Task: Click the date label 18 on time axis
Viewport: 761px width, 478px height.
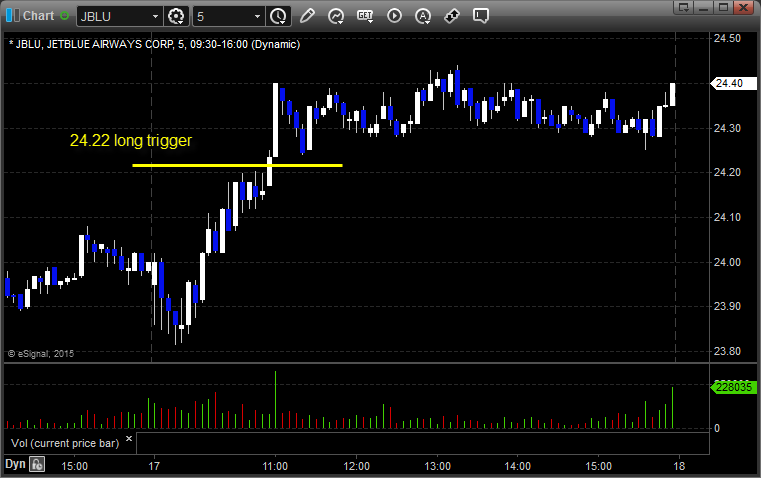Action: 679,466
